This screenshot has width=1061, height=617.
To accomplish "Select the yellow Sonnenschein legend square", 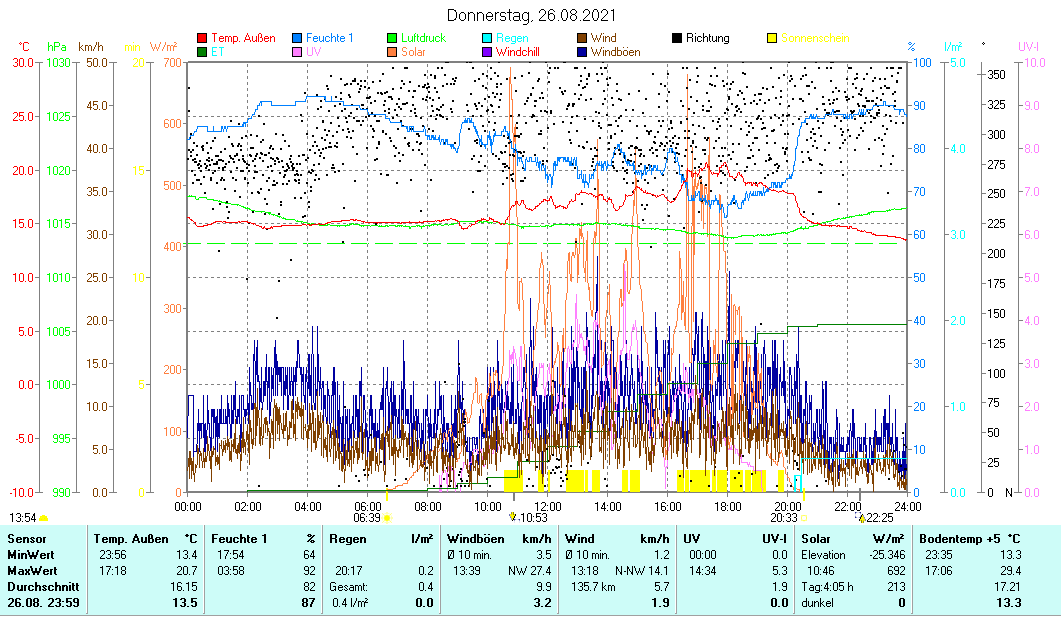I will tap(772, 38).
